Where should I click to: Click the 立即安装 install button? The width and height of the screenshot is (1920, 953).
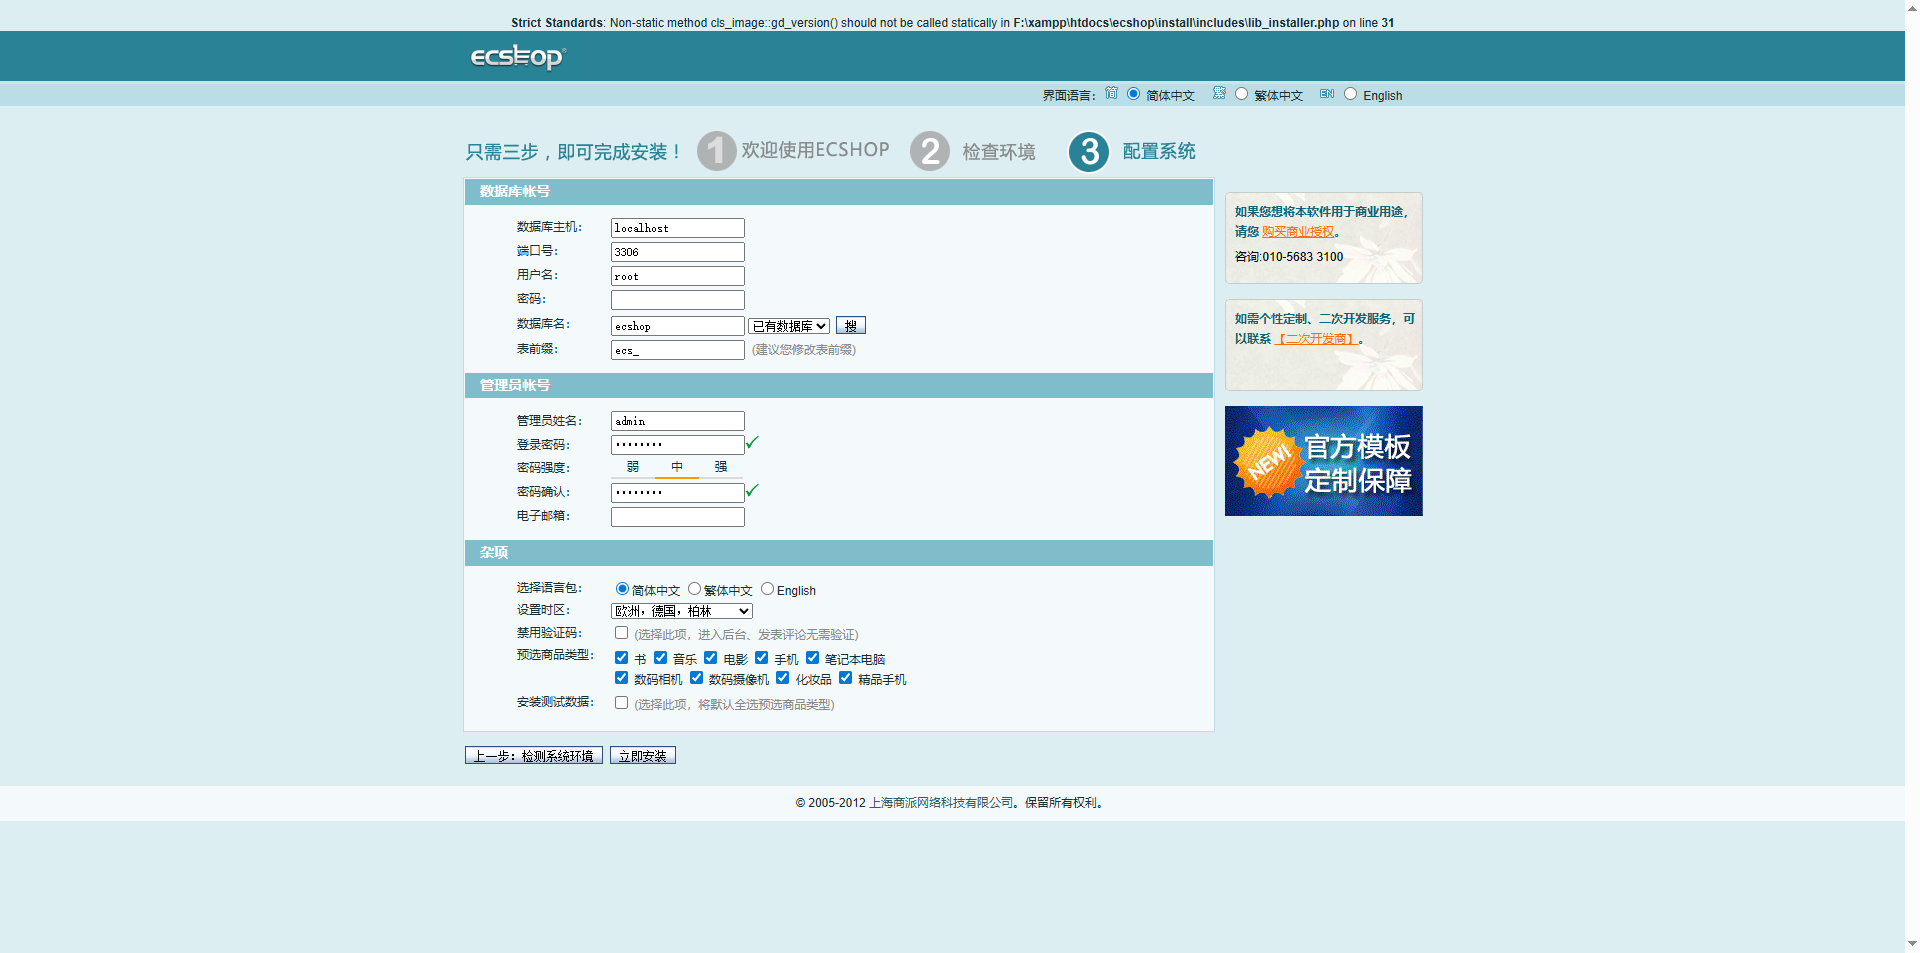tap(642, 756)
